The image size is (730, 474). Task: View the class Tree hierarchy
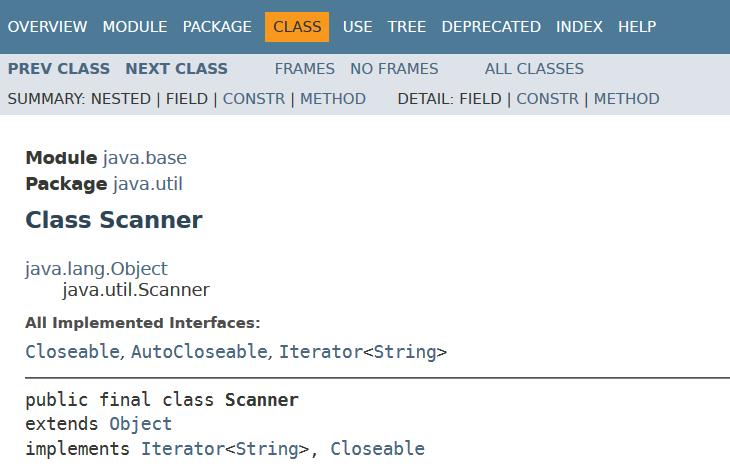[407, 27]
